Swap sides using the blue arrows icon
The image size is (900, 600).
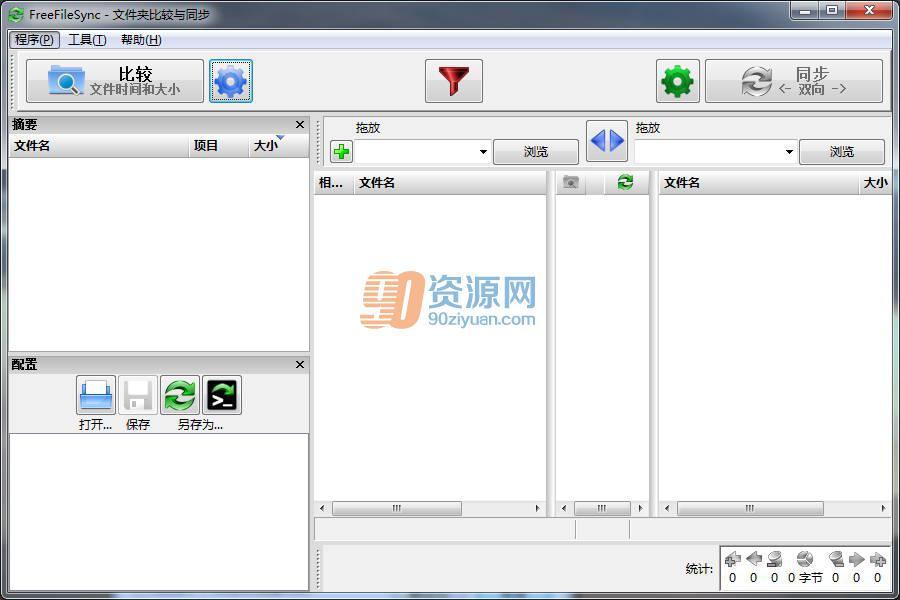[x=607, y=141]
